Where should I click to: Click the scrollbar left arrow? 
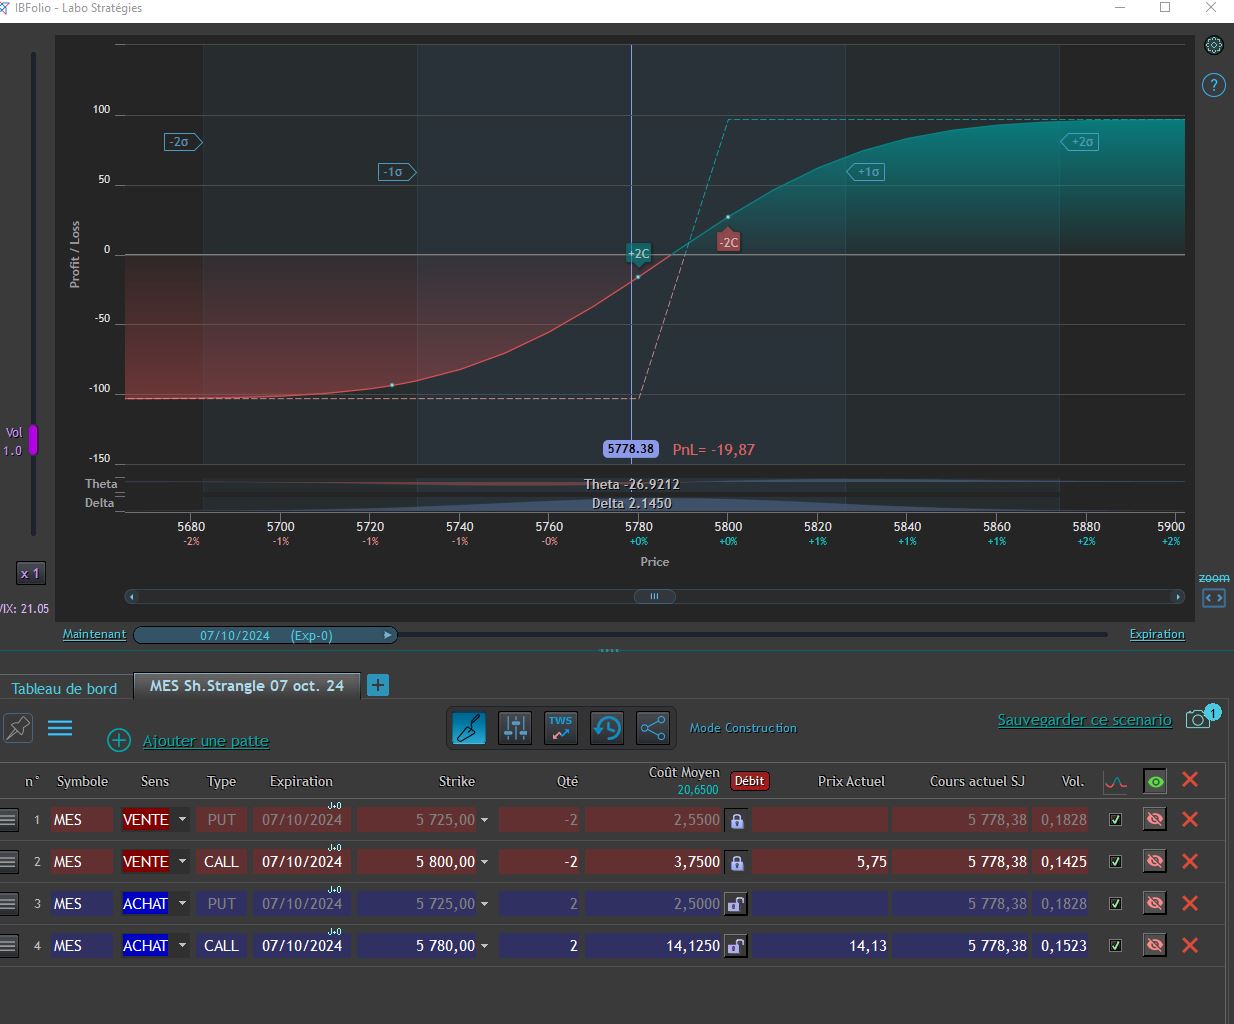131,596
